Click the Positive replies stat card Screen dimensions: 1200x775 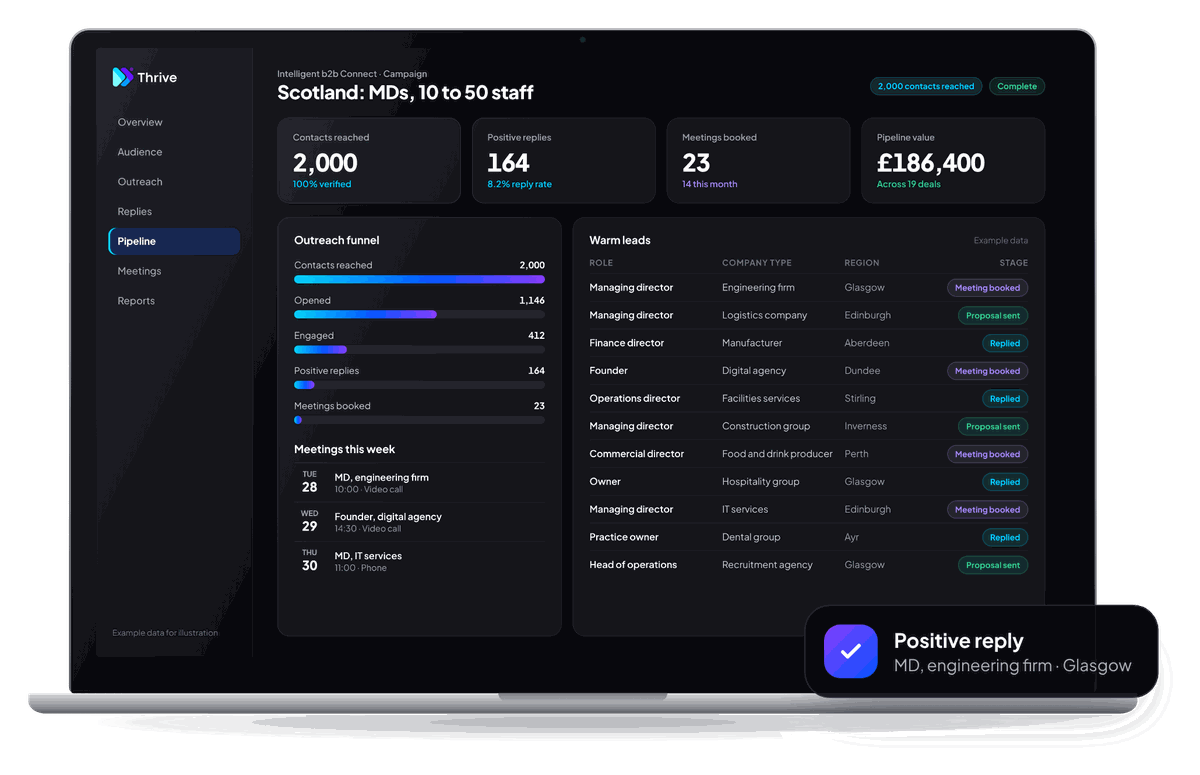coord(564,161)
